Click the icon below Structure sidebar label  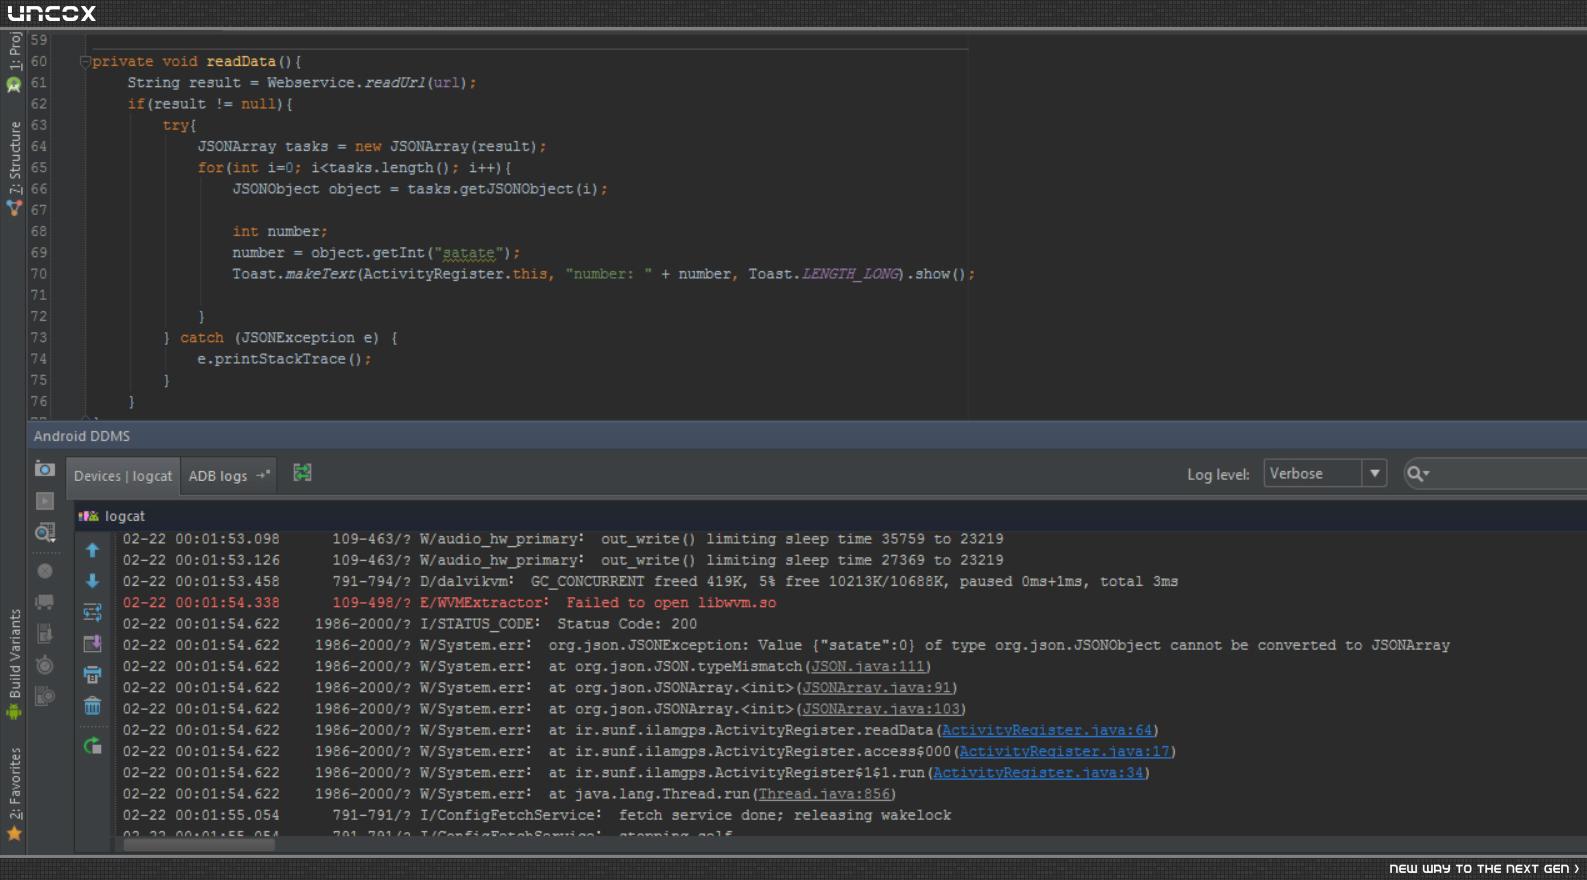click(x=14, y=208)
